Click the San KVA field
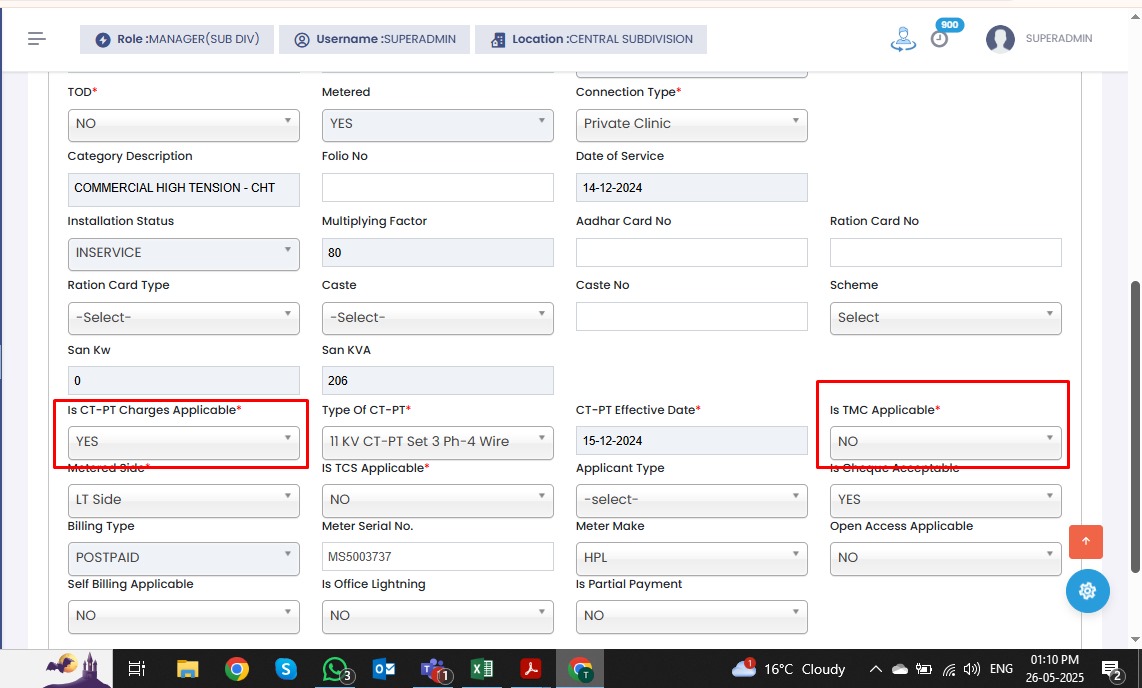1142x688 pixels. pyautogui.click(x=438, y=381)
